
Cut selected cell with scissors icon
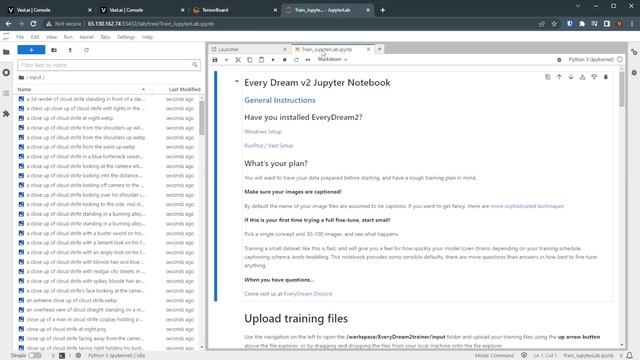pos(238,60)
